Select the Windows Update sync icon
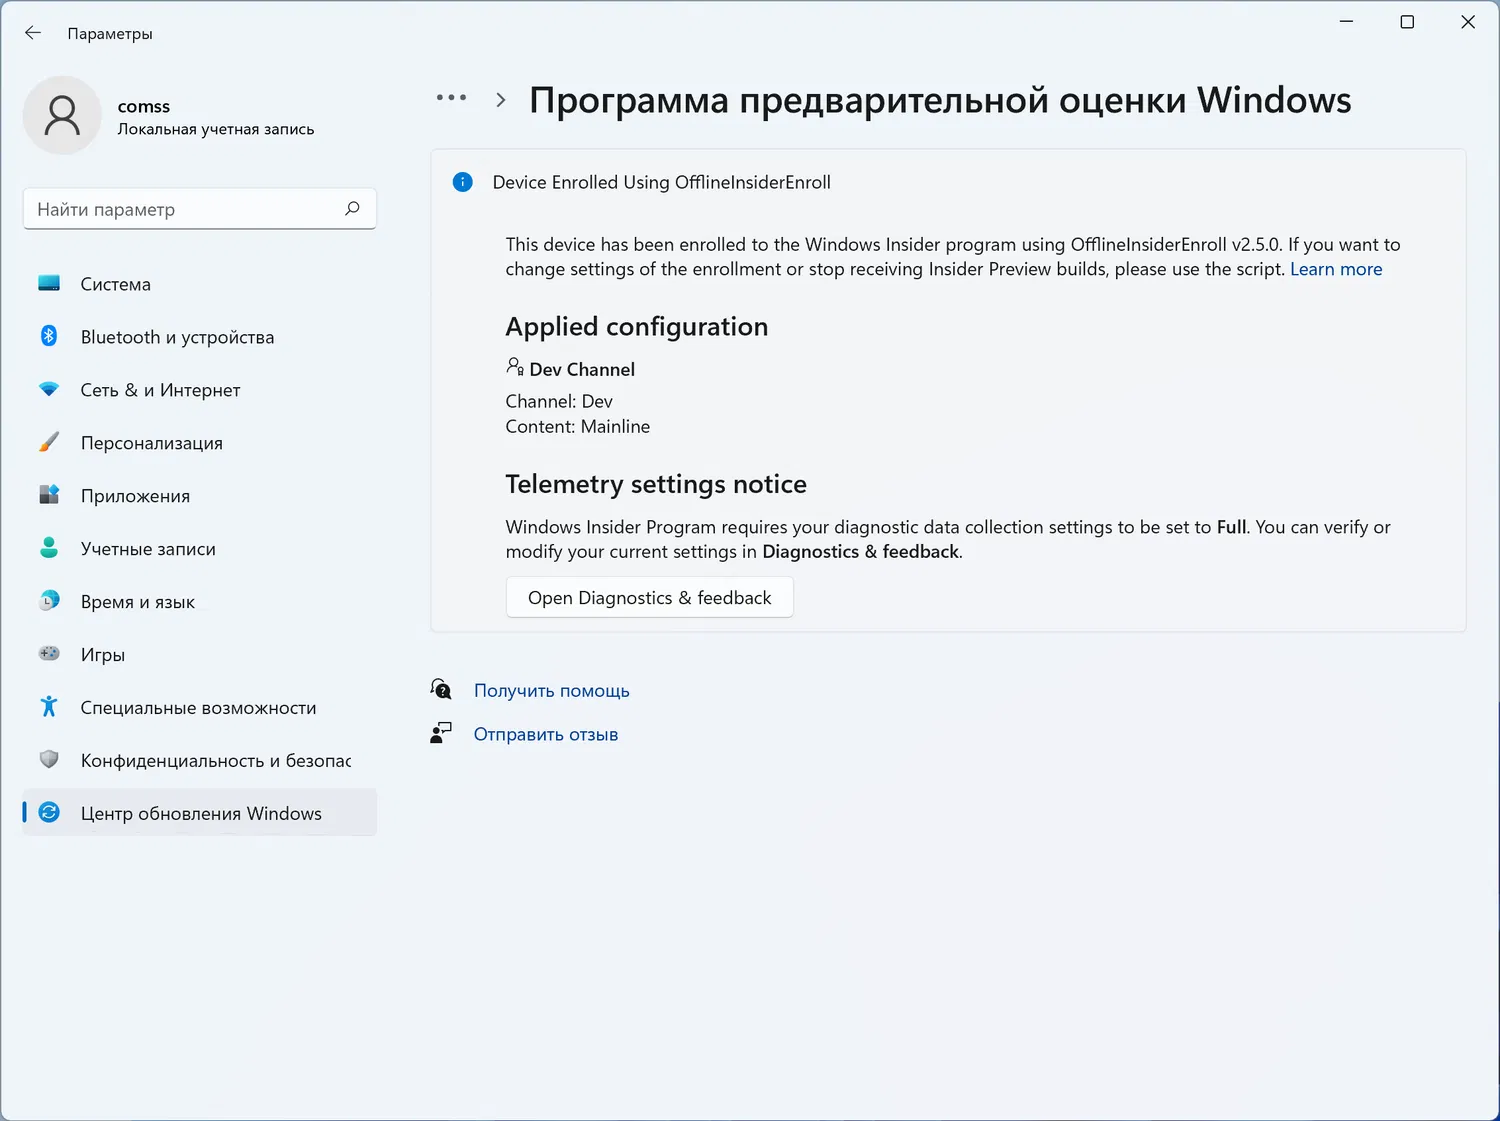This screenshot has height=1121, width=1500. click(x=49, y=813)
